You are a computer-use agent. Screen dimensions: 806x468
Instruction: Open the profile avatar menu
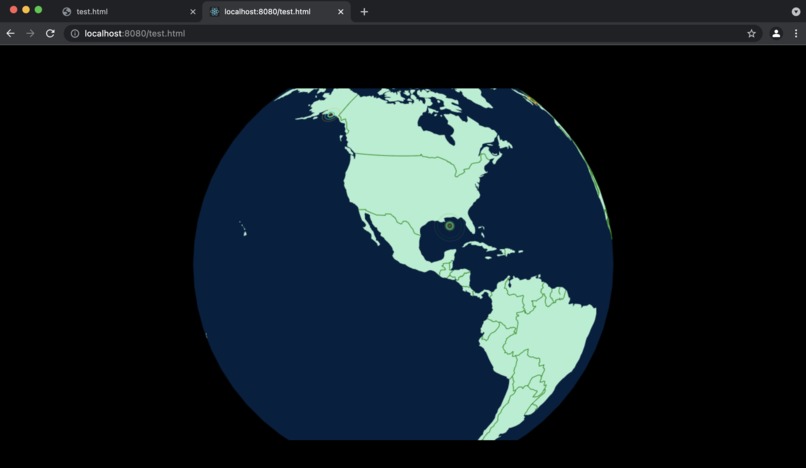[x=776, y=33]
